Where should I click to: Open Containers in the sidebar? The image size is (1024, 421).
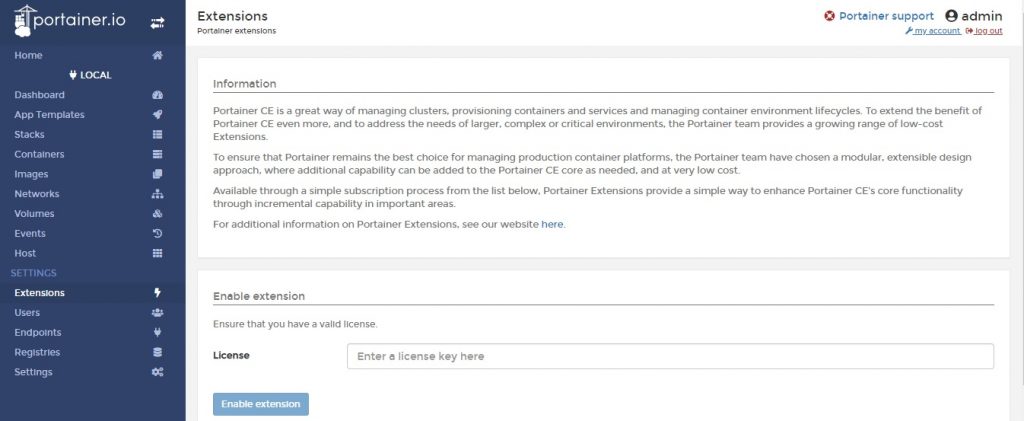[39, 154]
